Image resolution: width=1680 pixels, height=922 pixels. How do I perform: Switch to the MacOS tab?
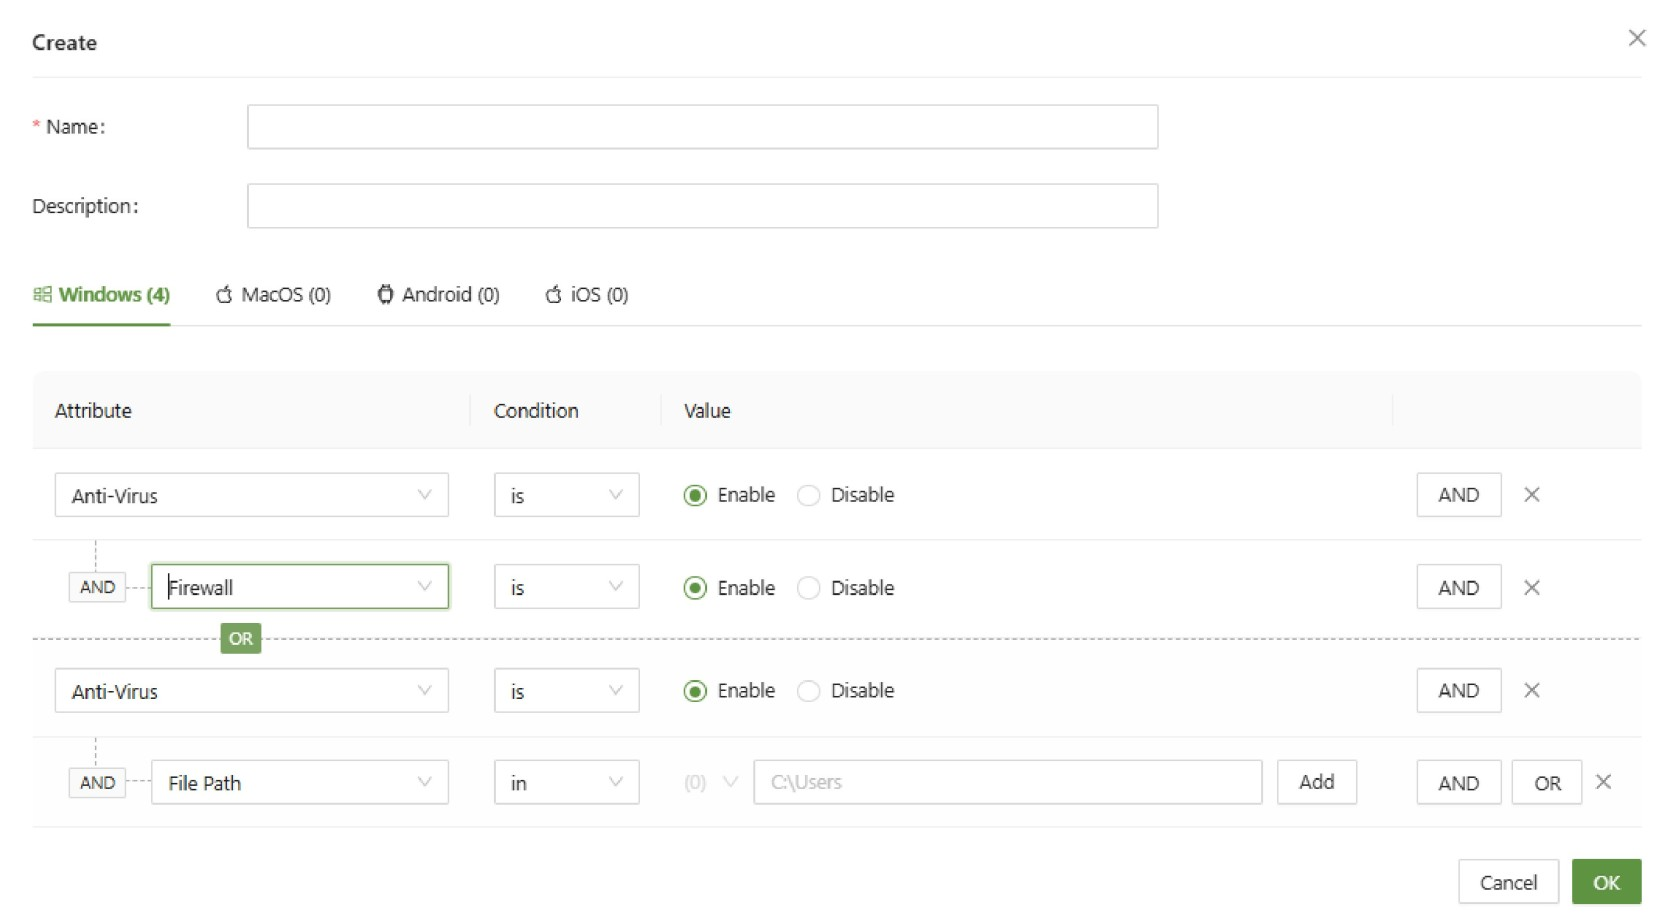point(273,295)
